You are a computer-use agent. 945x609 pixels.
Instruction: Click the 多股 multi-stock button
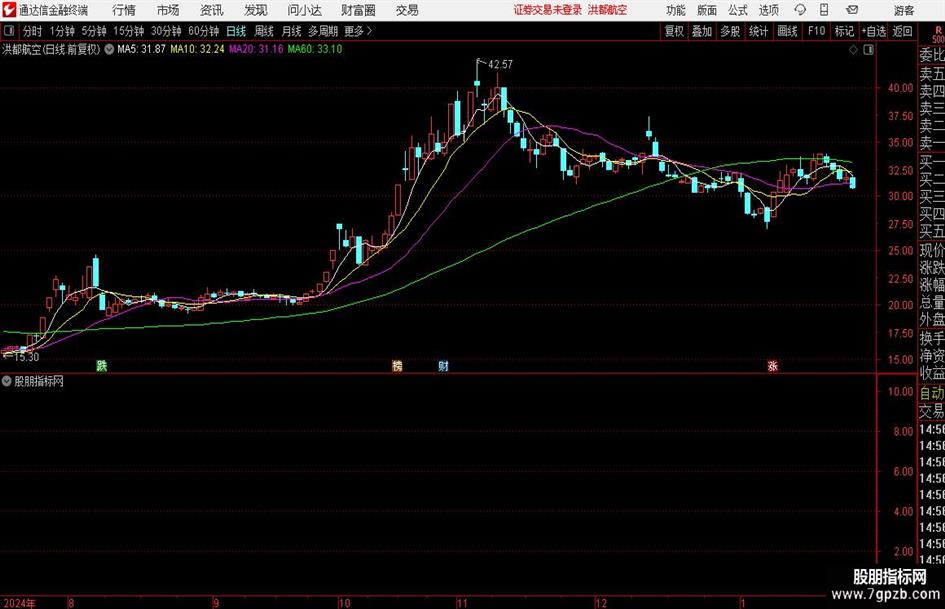(x=730, y=31)
